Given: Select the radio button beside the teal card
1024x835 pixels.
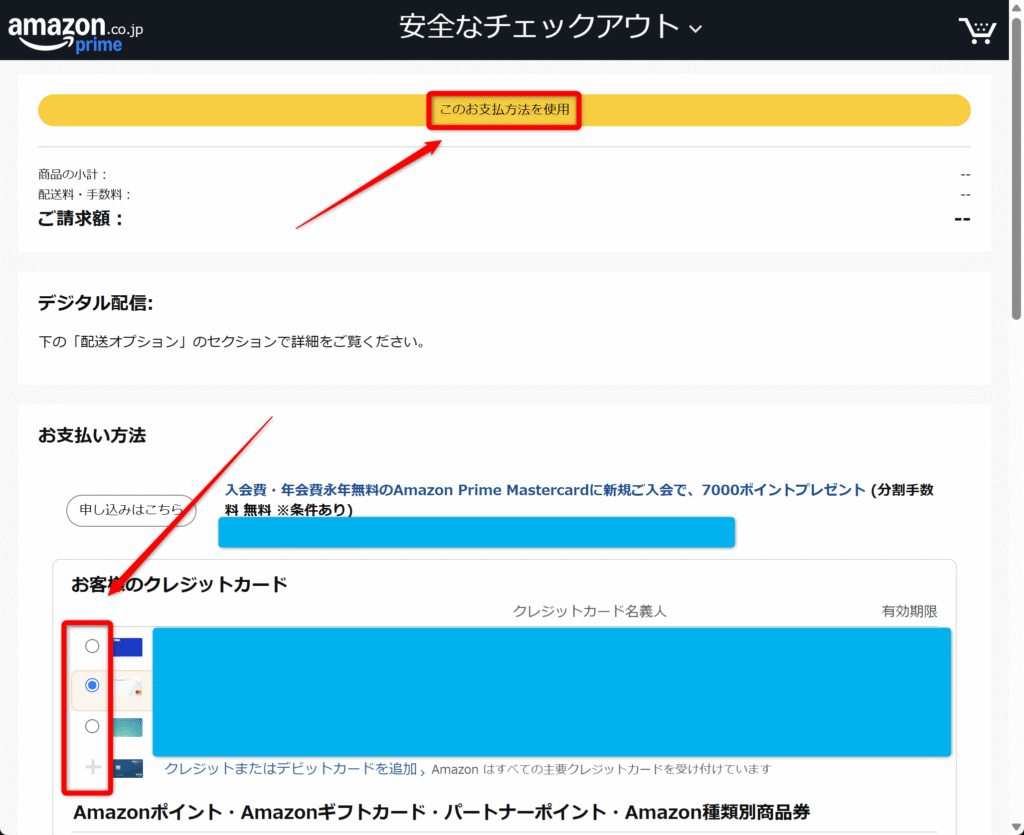Looking at the screenshot, I should pos(92,726).
